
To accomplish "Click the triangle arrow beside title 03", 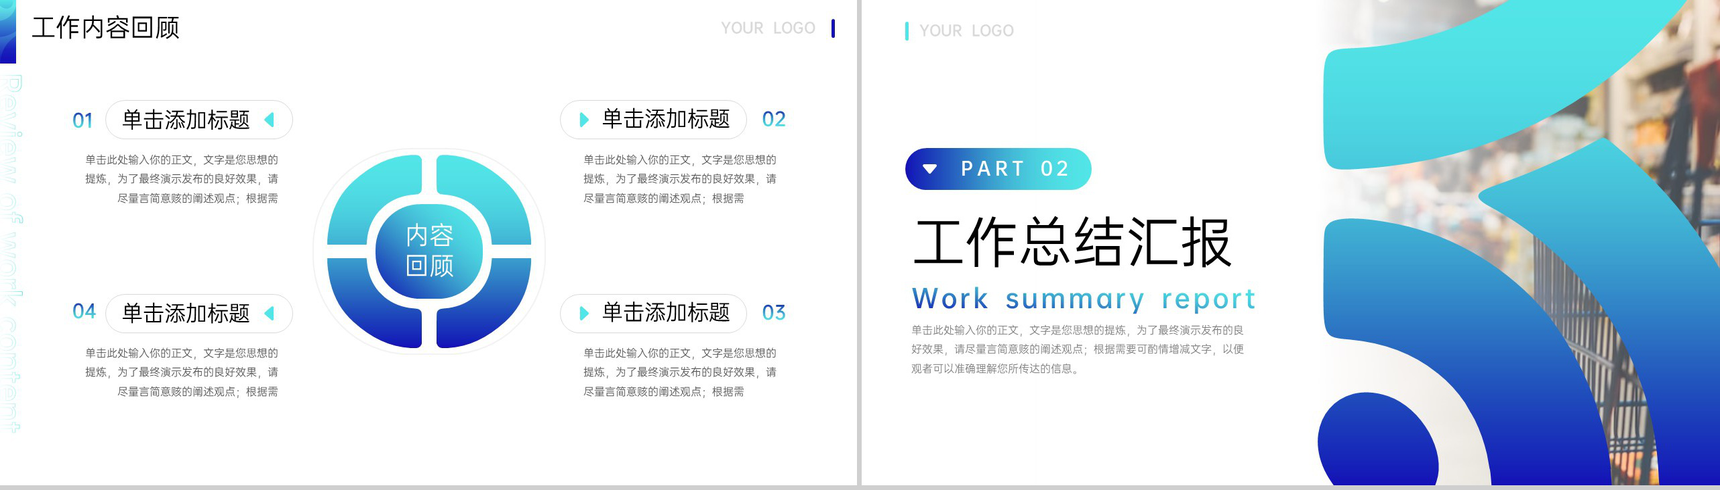I will (584, 313).
